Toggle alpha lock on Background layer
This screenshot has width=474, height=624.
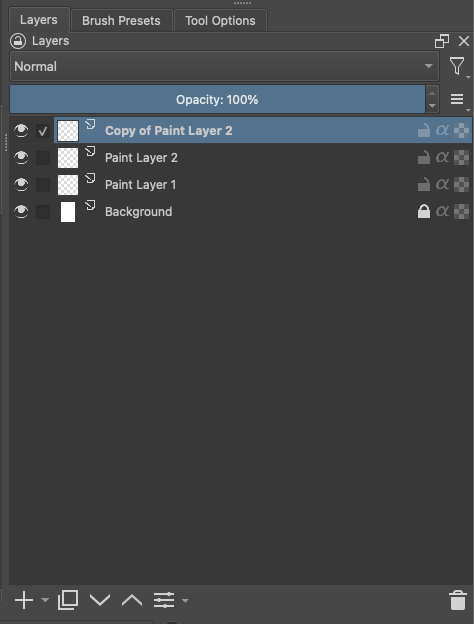tap(461, 212)
